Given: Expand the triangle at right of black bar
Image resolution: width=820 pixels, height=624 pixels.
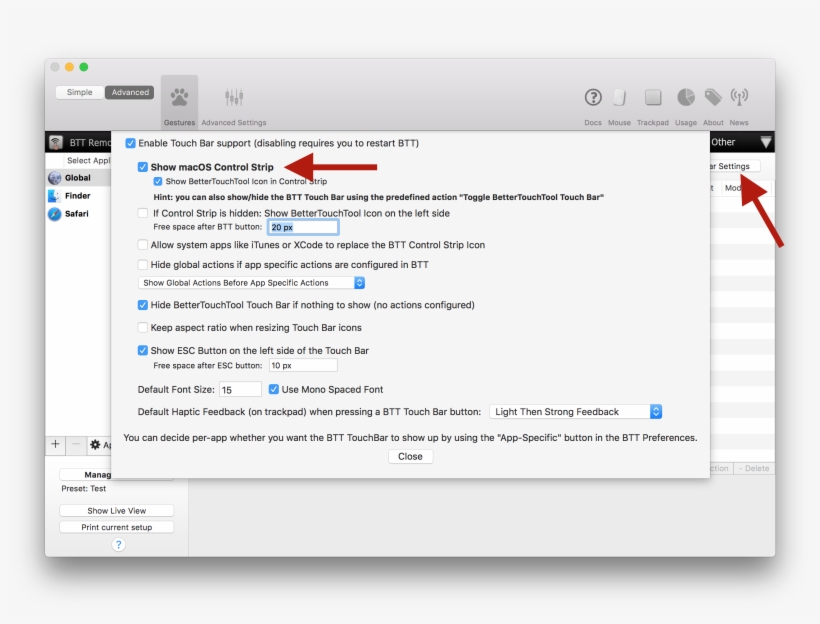Looking at the screenshot, I should coord(766,142).
